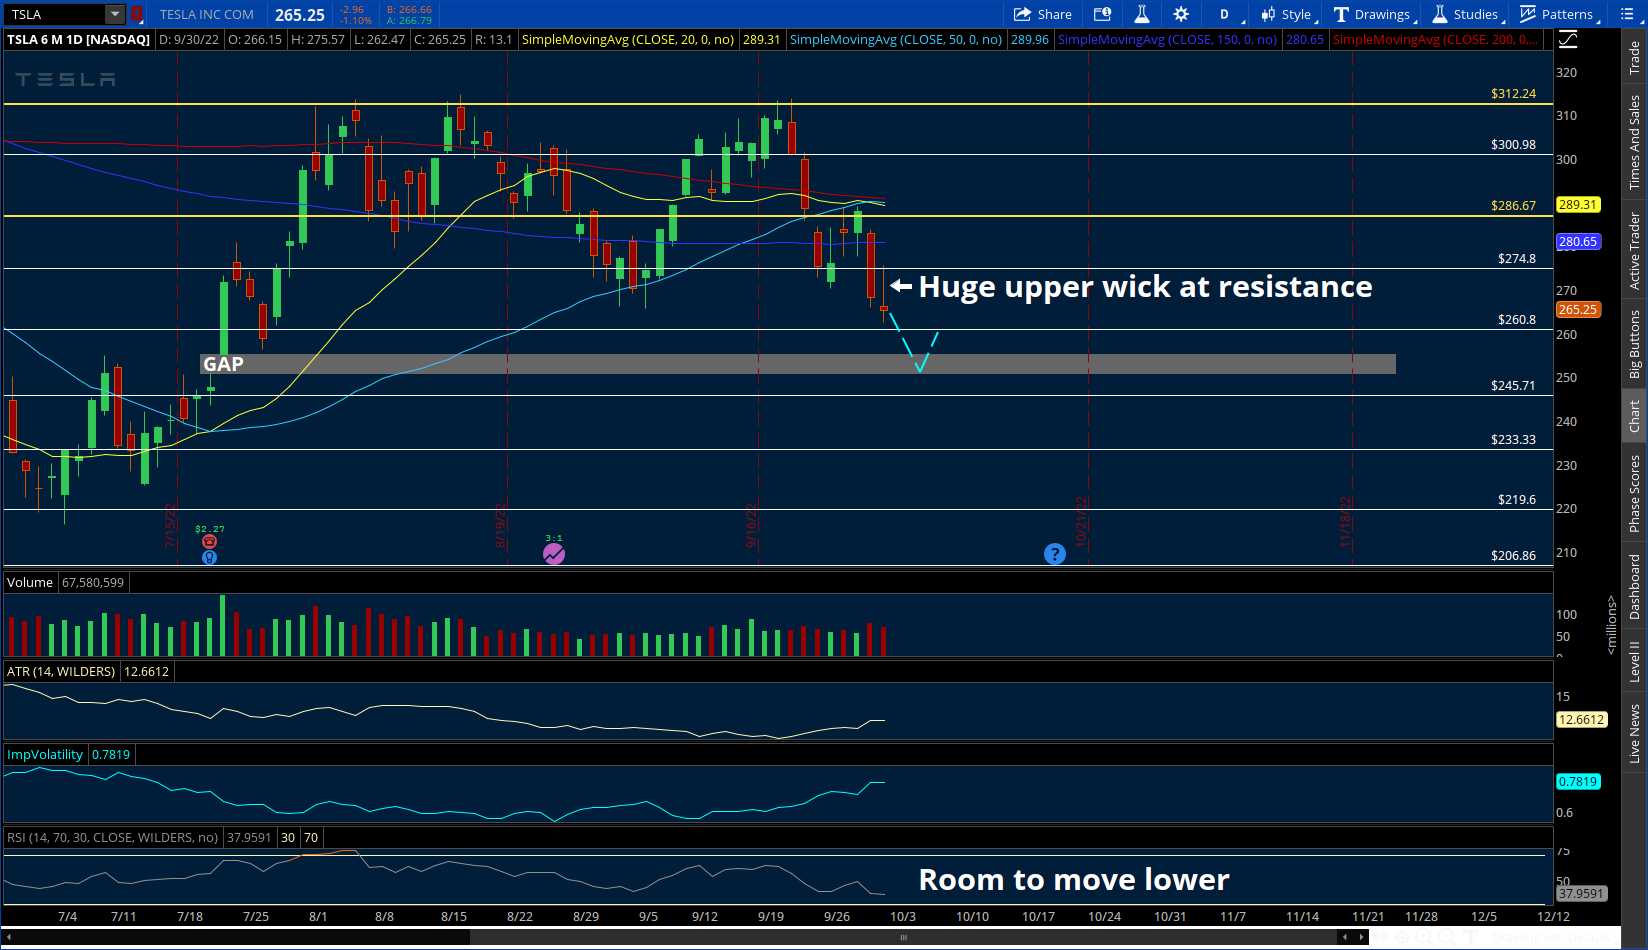Click the horizontal scrollbar thumb grip
The image size is (1648, 950).
(x=903, y=937)
